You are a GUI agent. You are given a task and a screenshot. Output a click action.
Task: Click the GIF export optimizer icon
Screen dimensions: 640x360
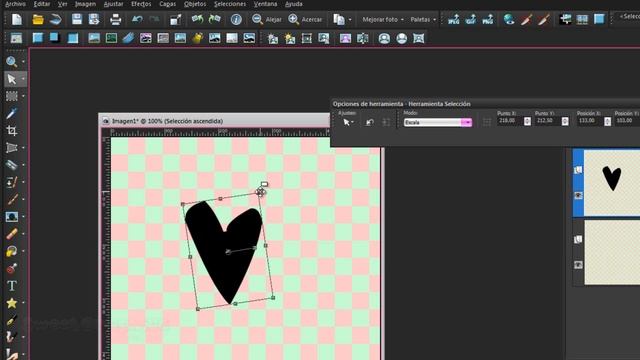pos(471,19)
